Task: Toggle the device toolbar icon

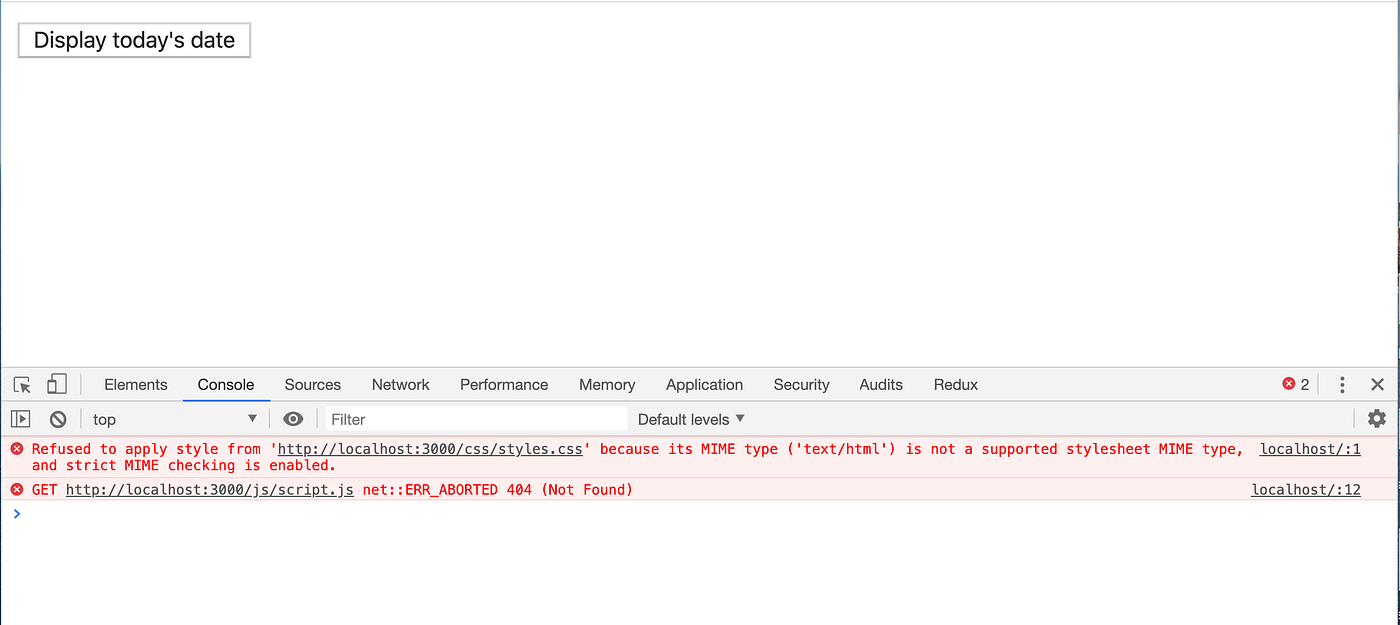Action: 57,384
